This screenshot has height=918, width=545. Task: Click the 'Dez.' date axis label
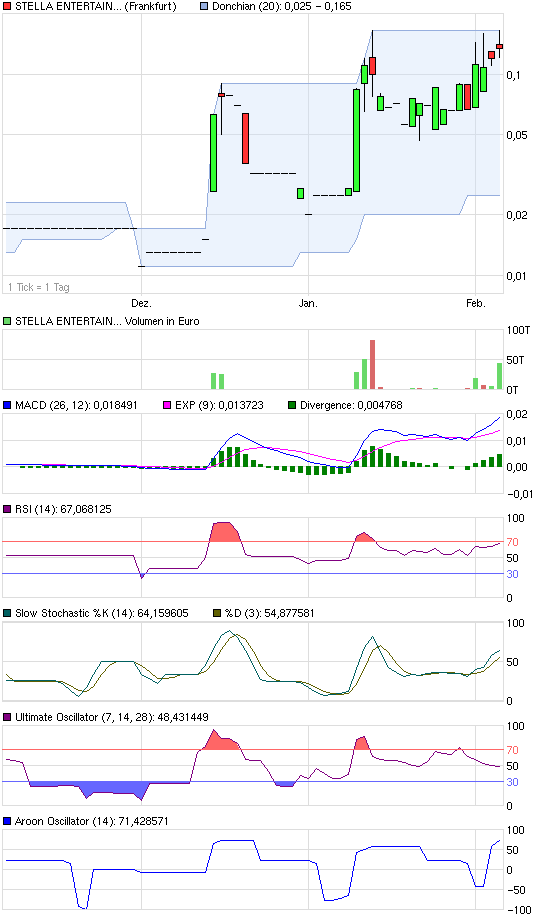(x=141, y=303)
